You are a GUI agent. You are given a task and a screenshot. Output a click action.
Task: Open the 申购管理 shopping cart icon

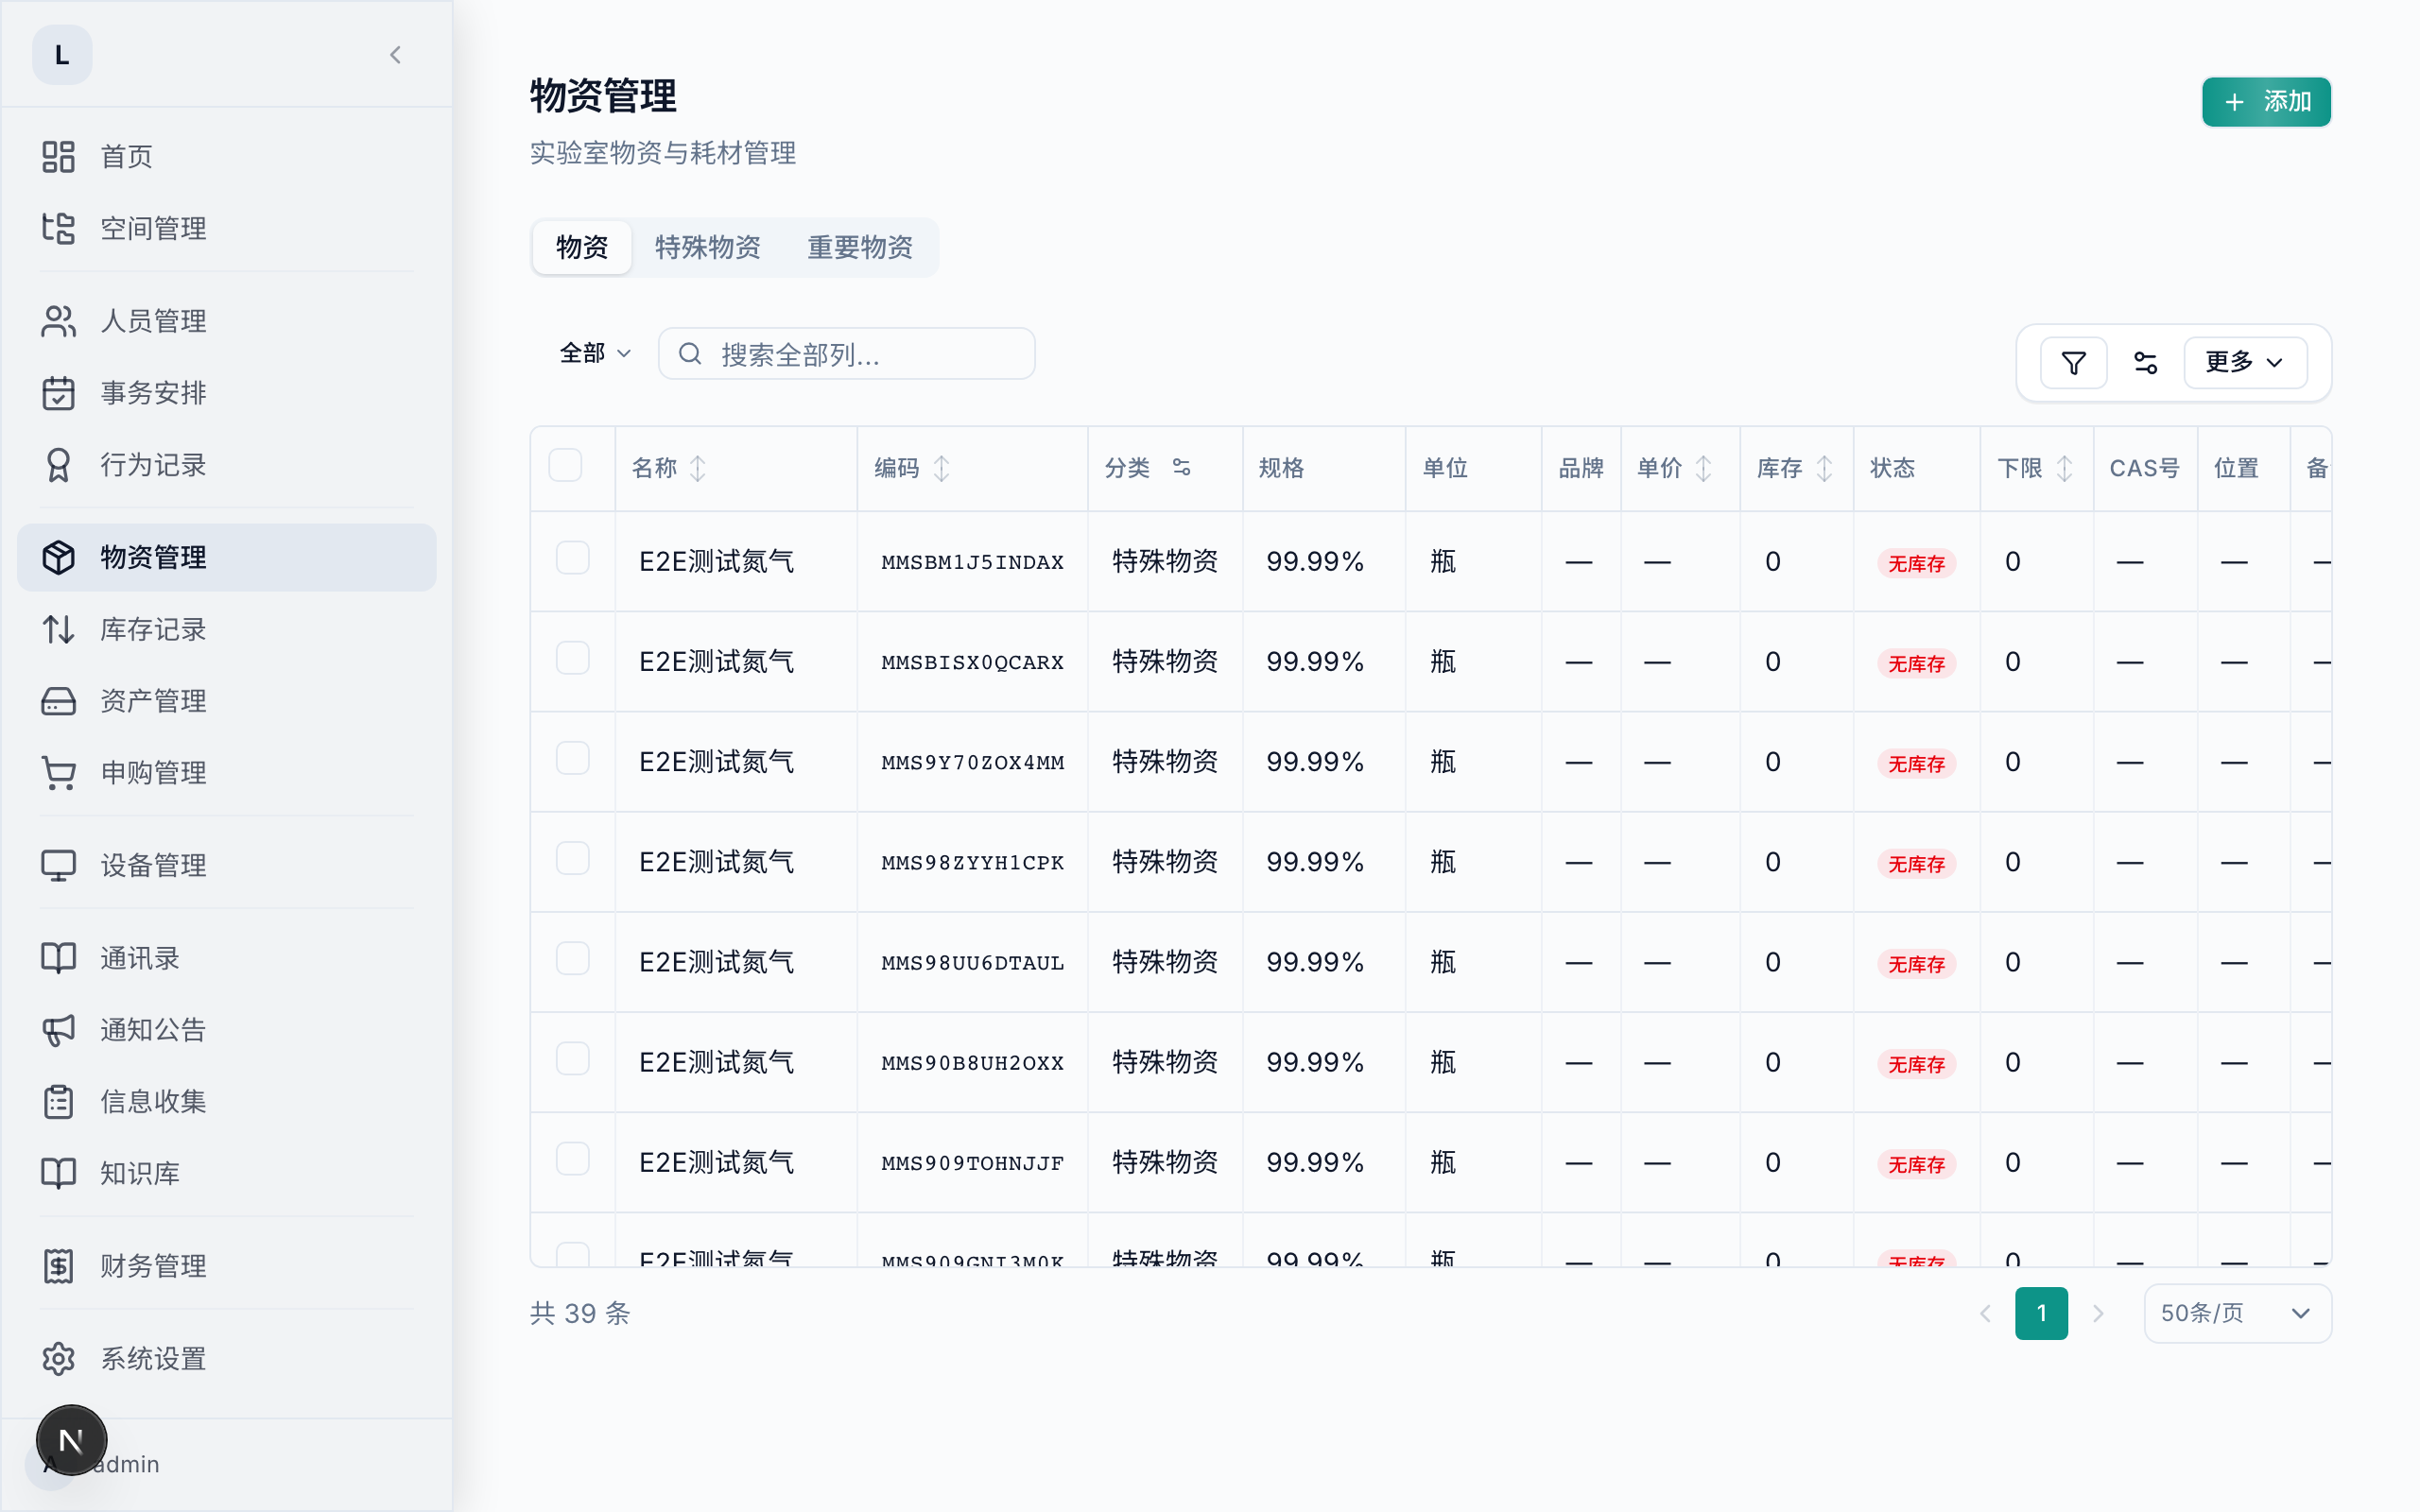(58, 773)
